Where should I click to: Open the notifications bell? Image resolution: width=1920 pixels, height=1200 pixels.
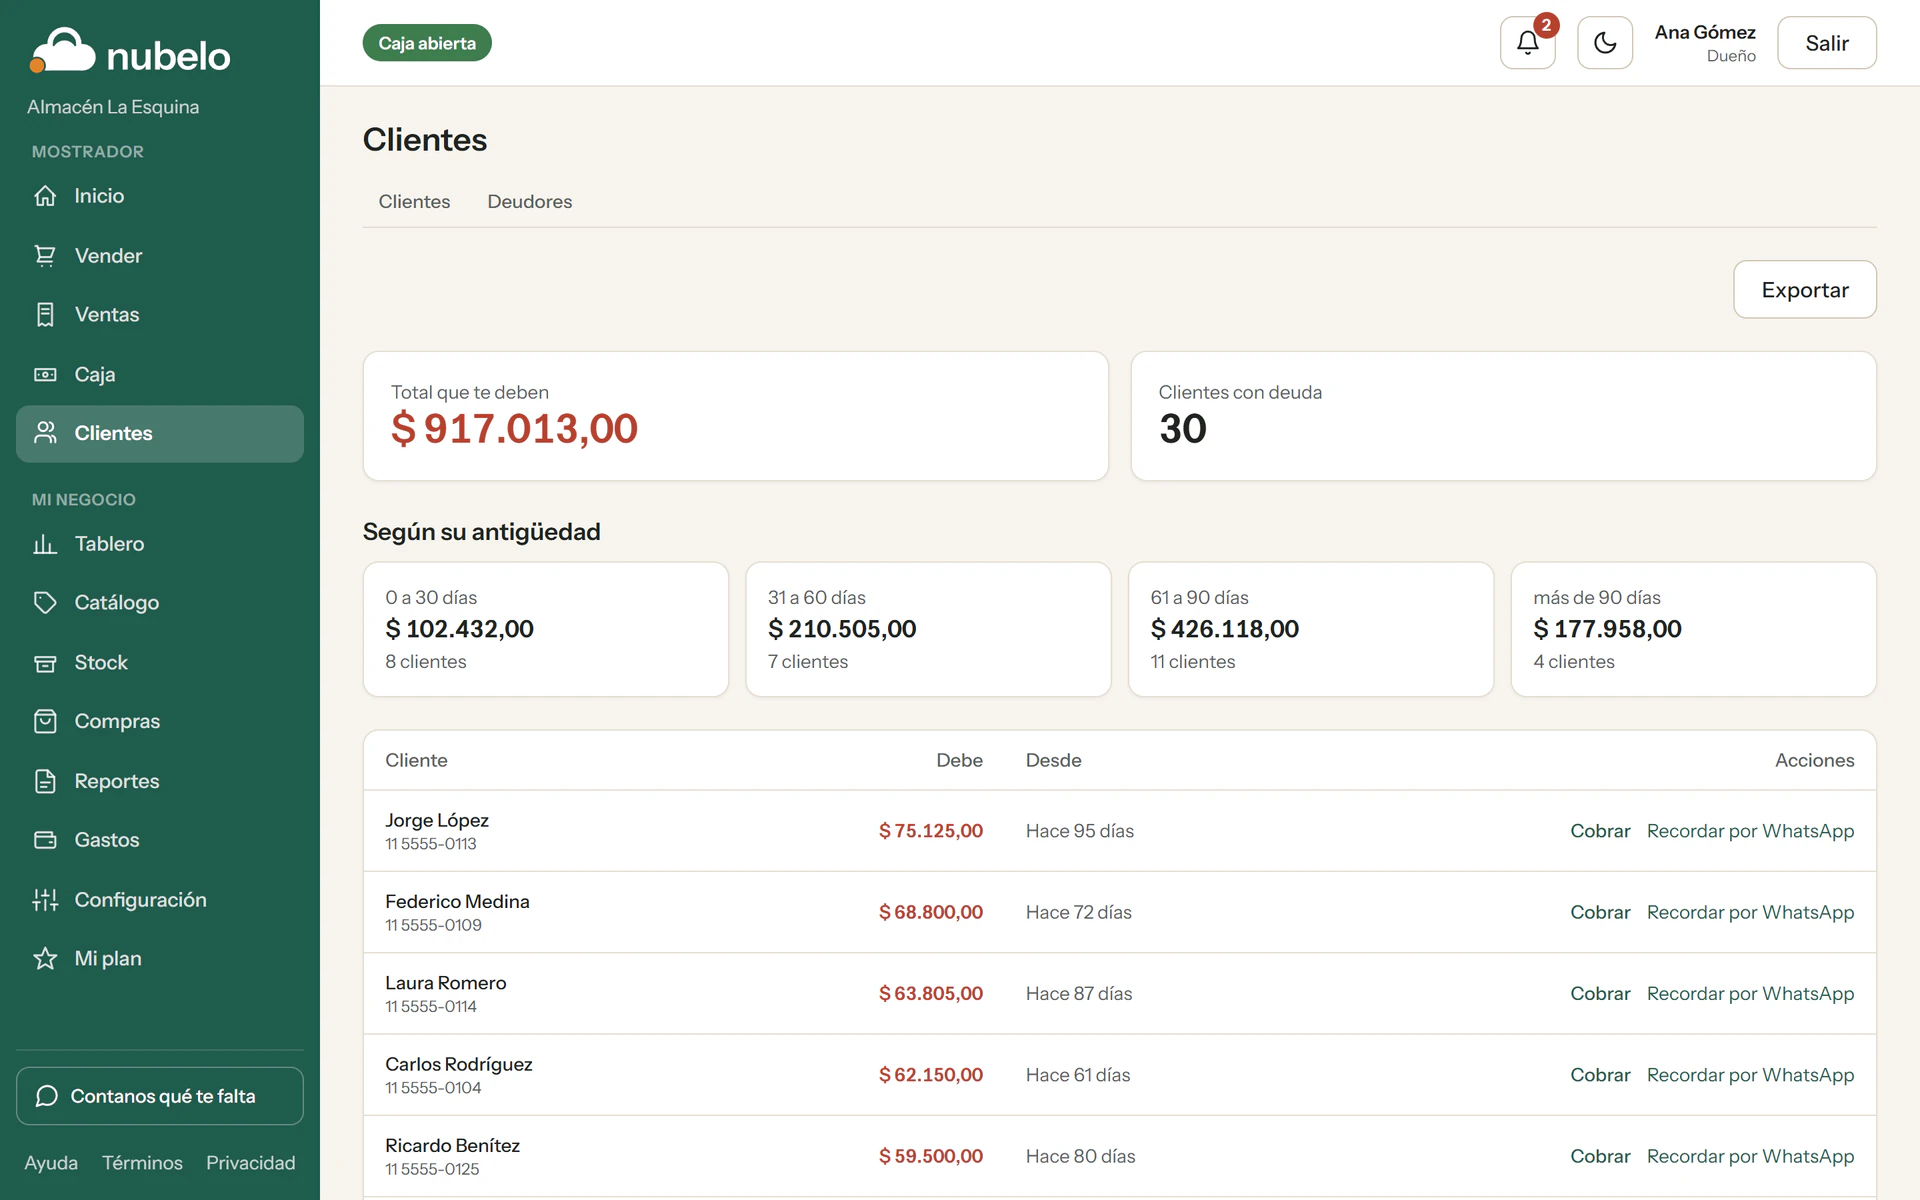[x=1527, y=43]
